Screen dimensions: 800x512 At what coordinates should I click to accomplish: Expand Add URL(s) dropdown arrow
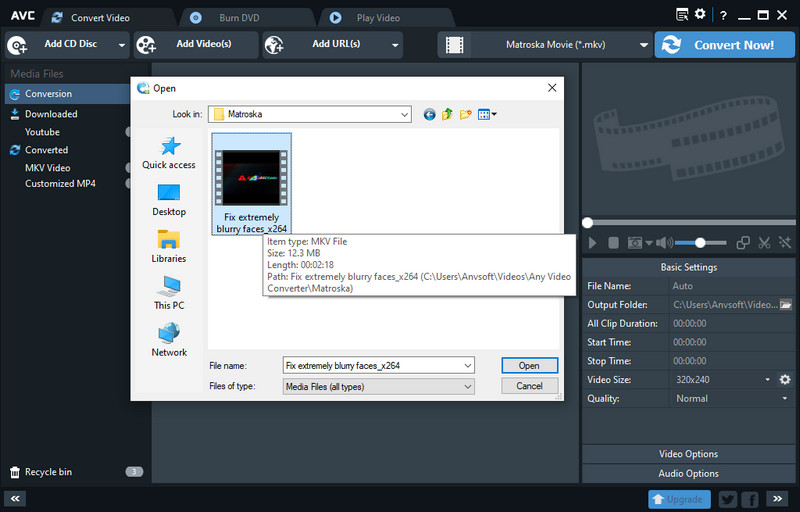pos(395,45)
